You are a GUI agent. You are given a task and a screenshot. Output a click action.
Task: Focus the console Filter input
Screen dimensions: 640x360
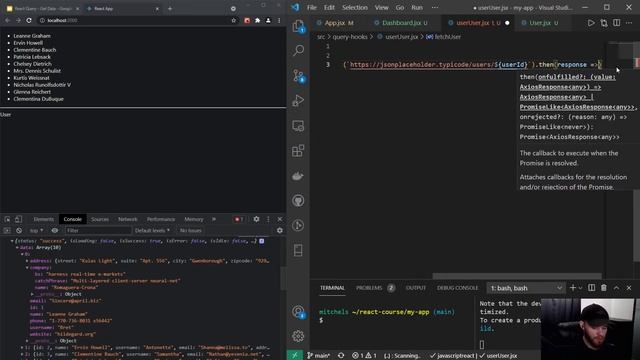tap(98, 231)
